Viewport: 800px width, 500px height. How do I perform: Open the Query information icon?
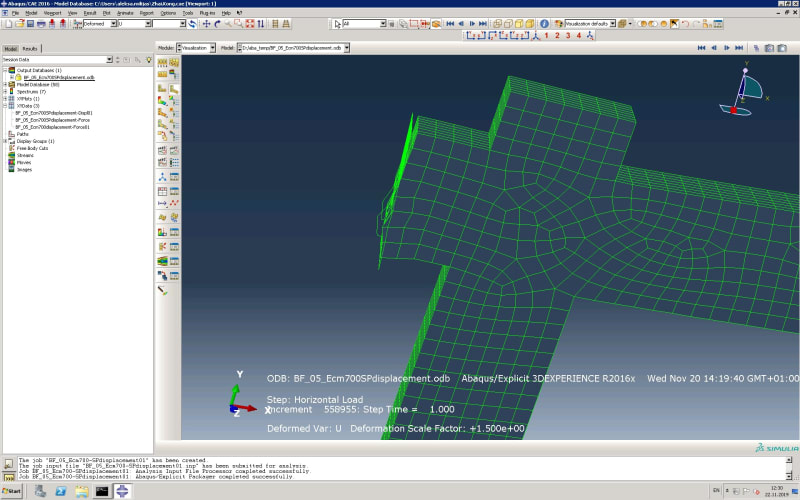click(544, 24)
